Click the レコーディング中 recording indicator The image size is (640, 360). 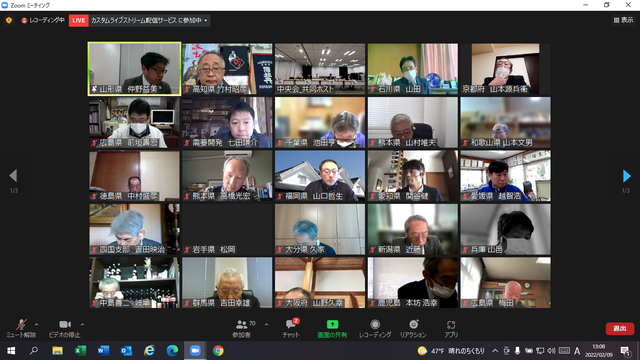click(43, 20)
